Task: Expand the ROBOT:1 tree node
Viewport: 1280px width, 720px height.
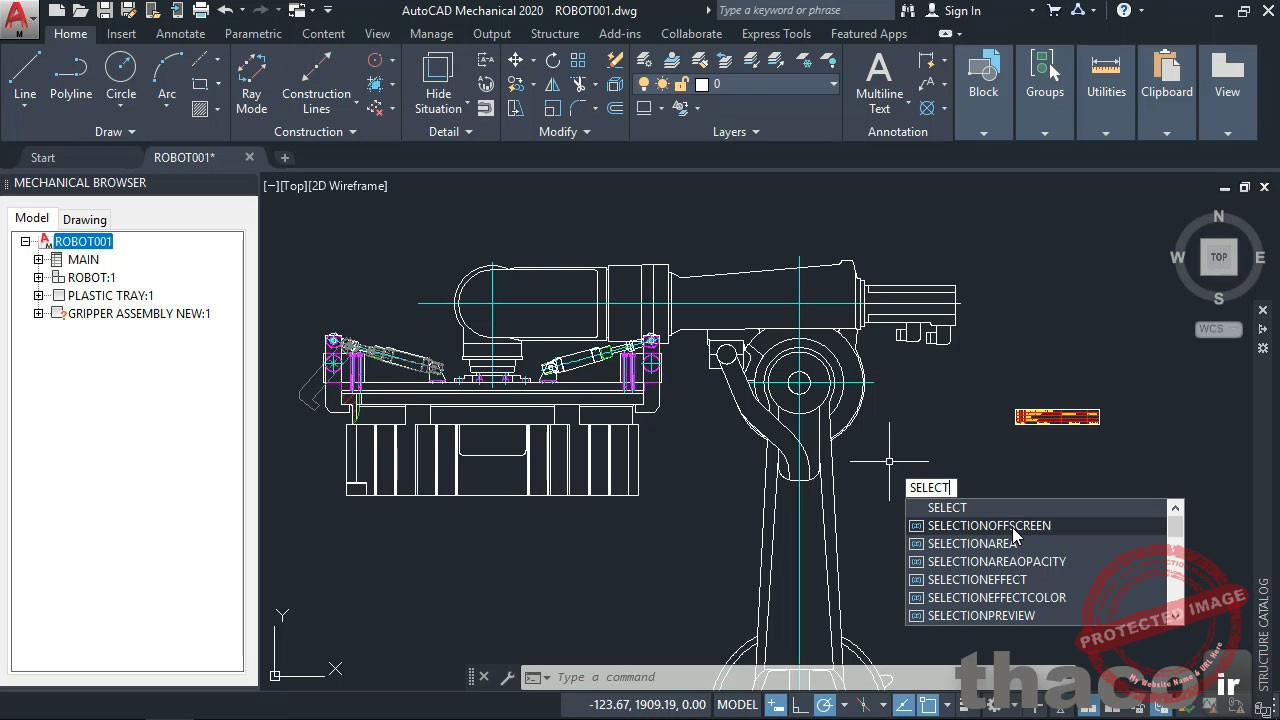Action: 39,278
